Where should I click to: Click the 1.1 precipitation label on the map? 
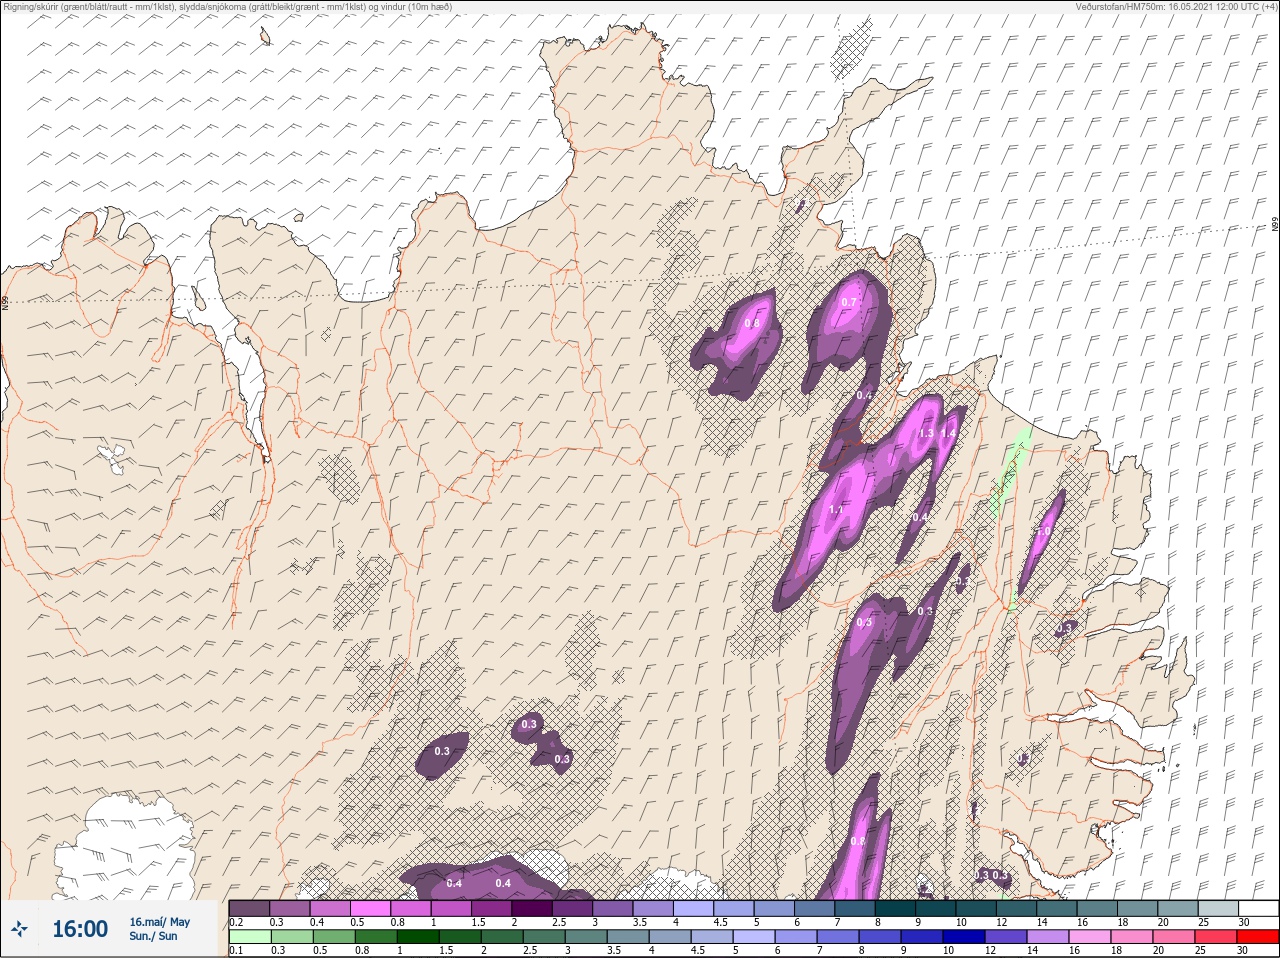pos(837,510)
